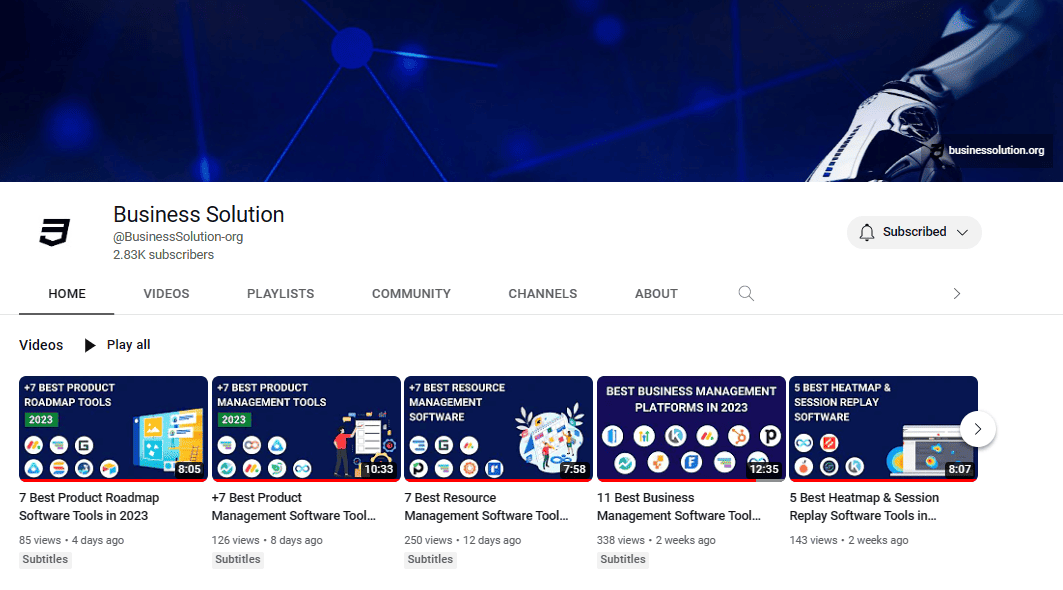
Task: Expand the Subscribed notification options chevron
Action: pos(962,231)
